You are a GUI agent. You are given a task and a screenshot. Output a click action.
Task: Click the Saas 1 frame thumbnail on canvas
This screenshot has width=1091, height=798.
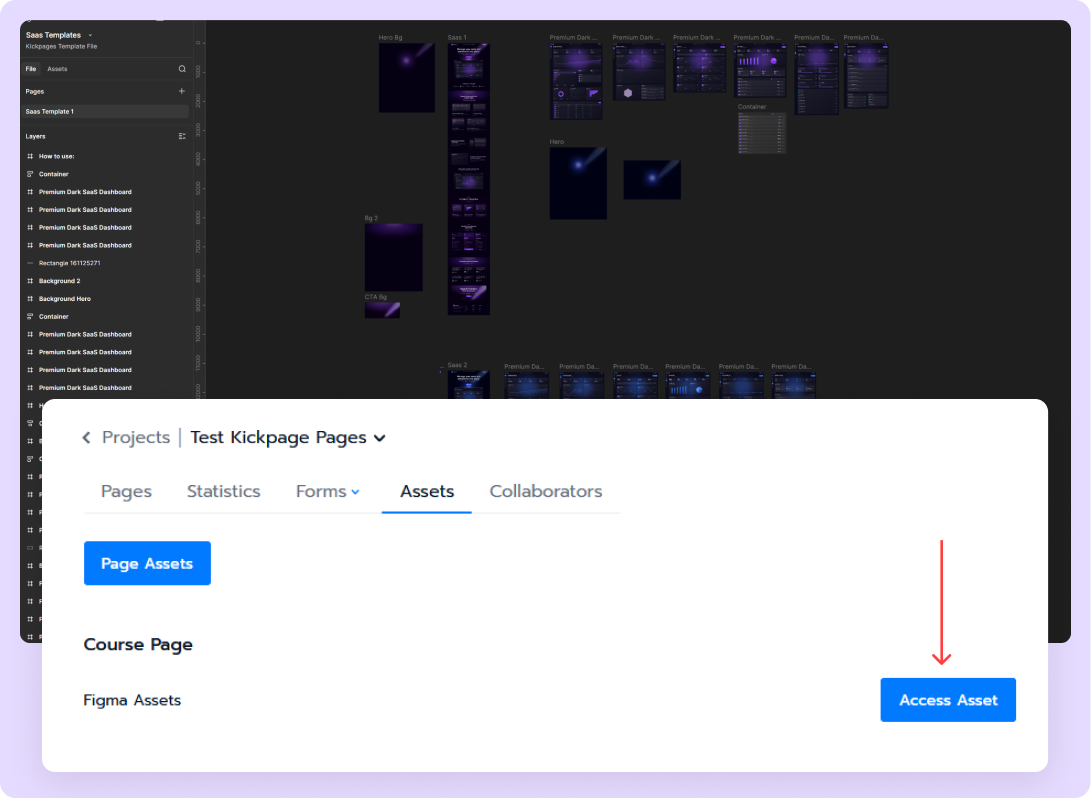click(x=468, y=180)
